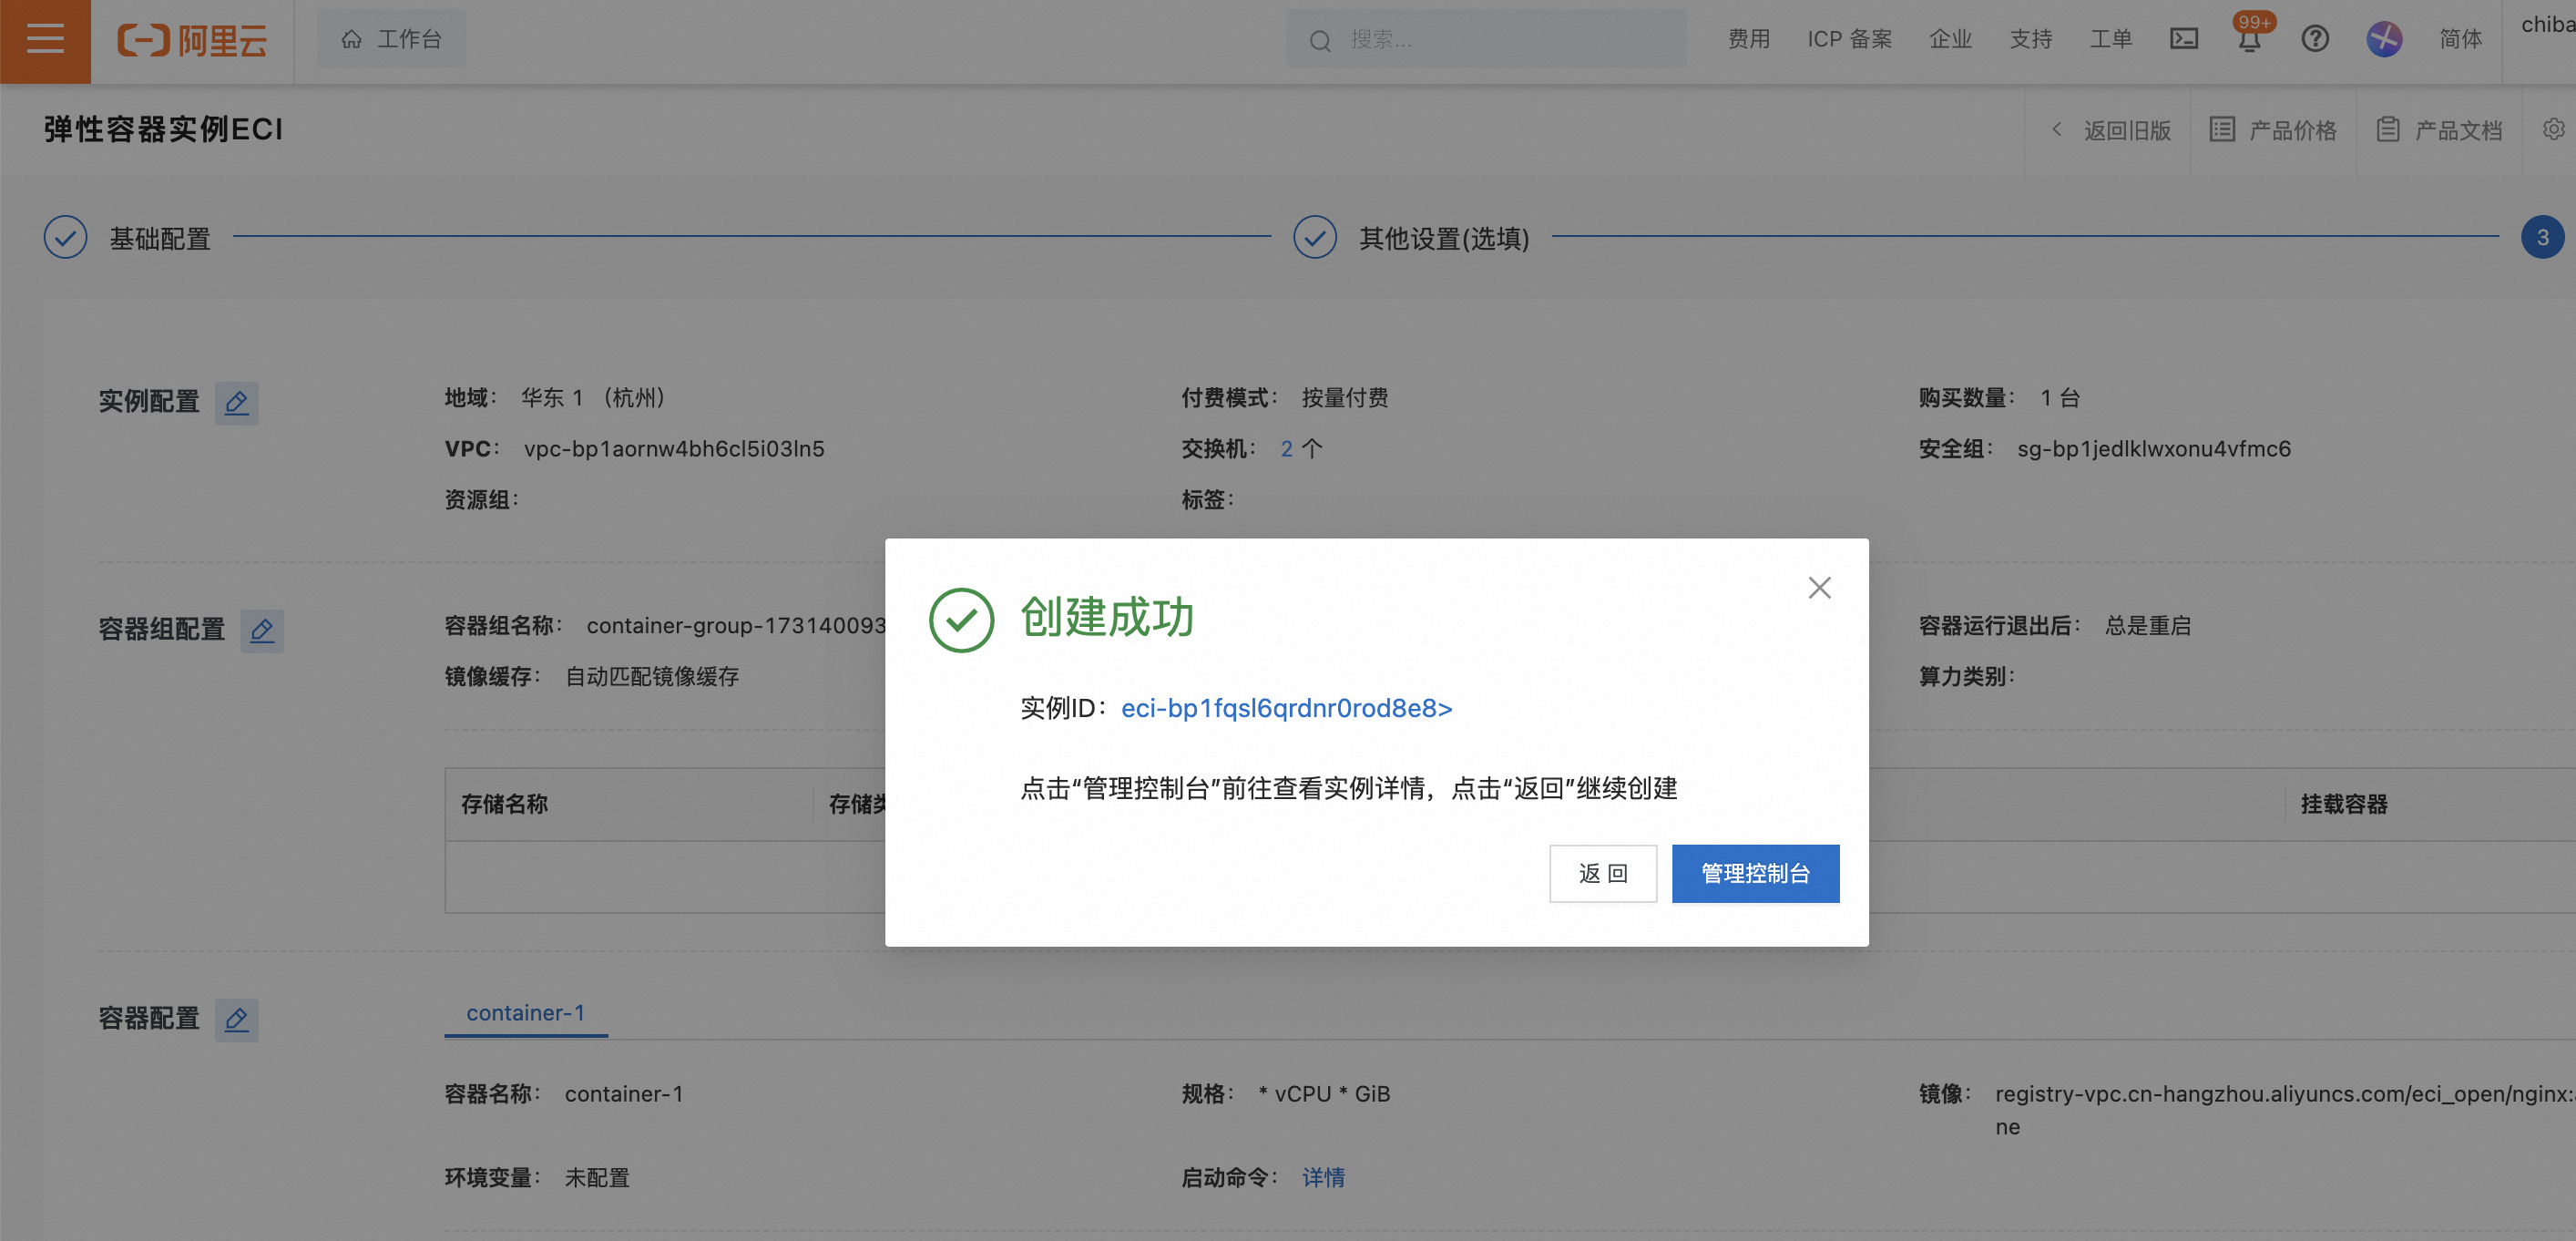2576x1241 pixels.
Task: Switch to the container-1 tab
Action: pos(525,1013)
